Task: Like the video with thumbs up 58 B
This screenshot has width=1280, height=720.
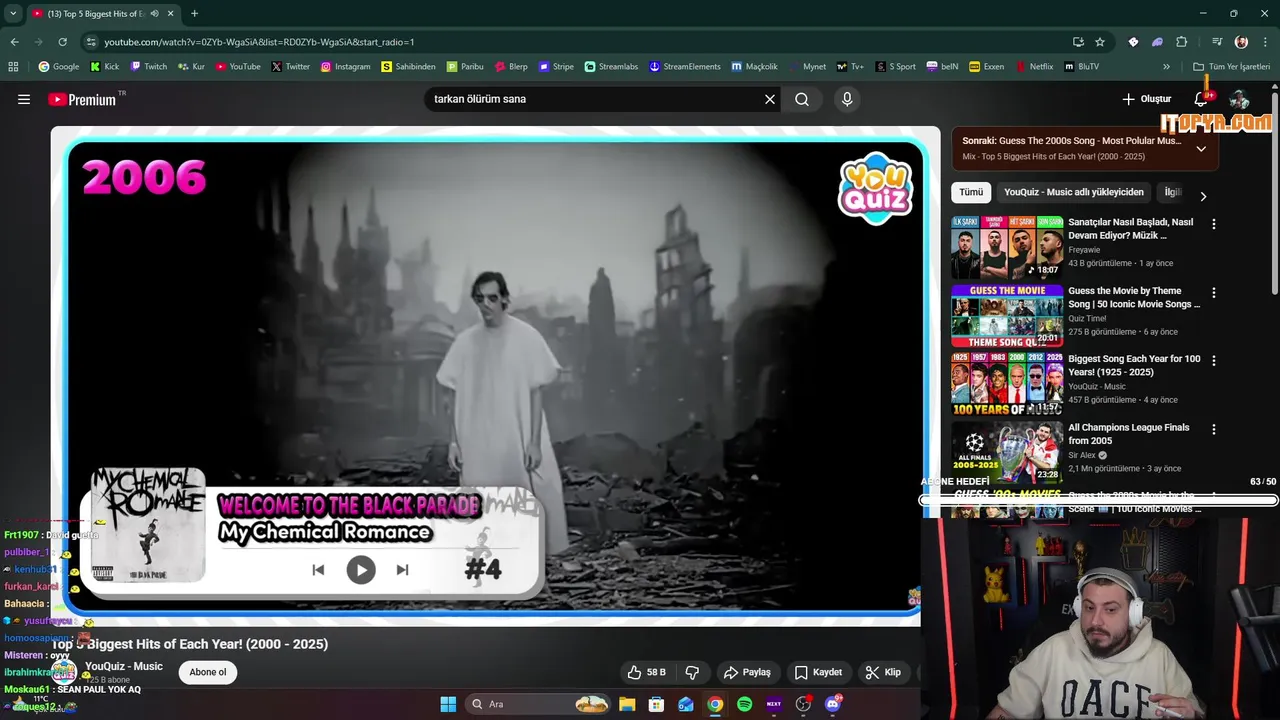Action: pos(646,672)
